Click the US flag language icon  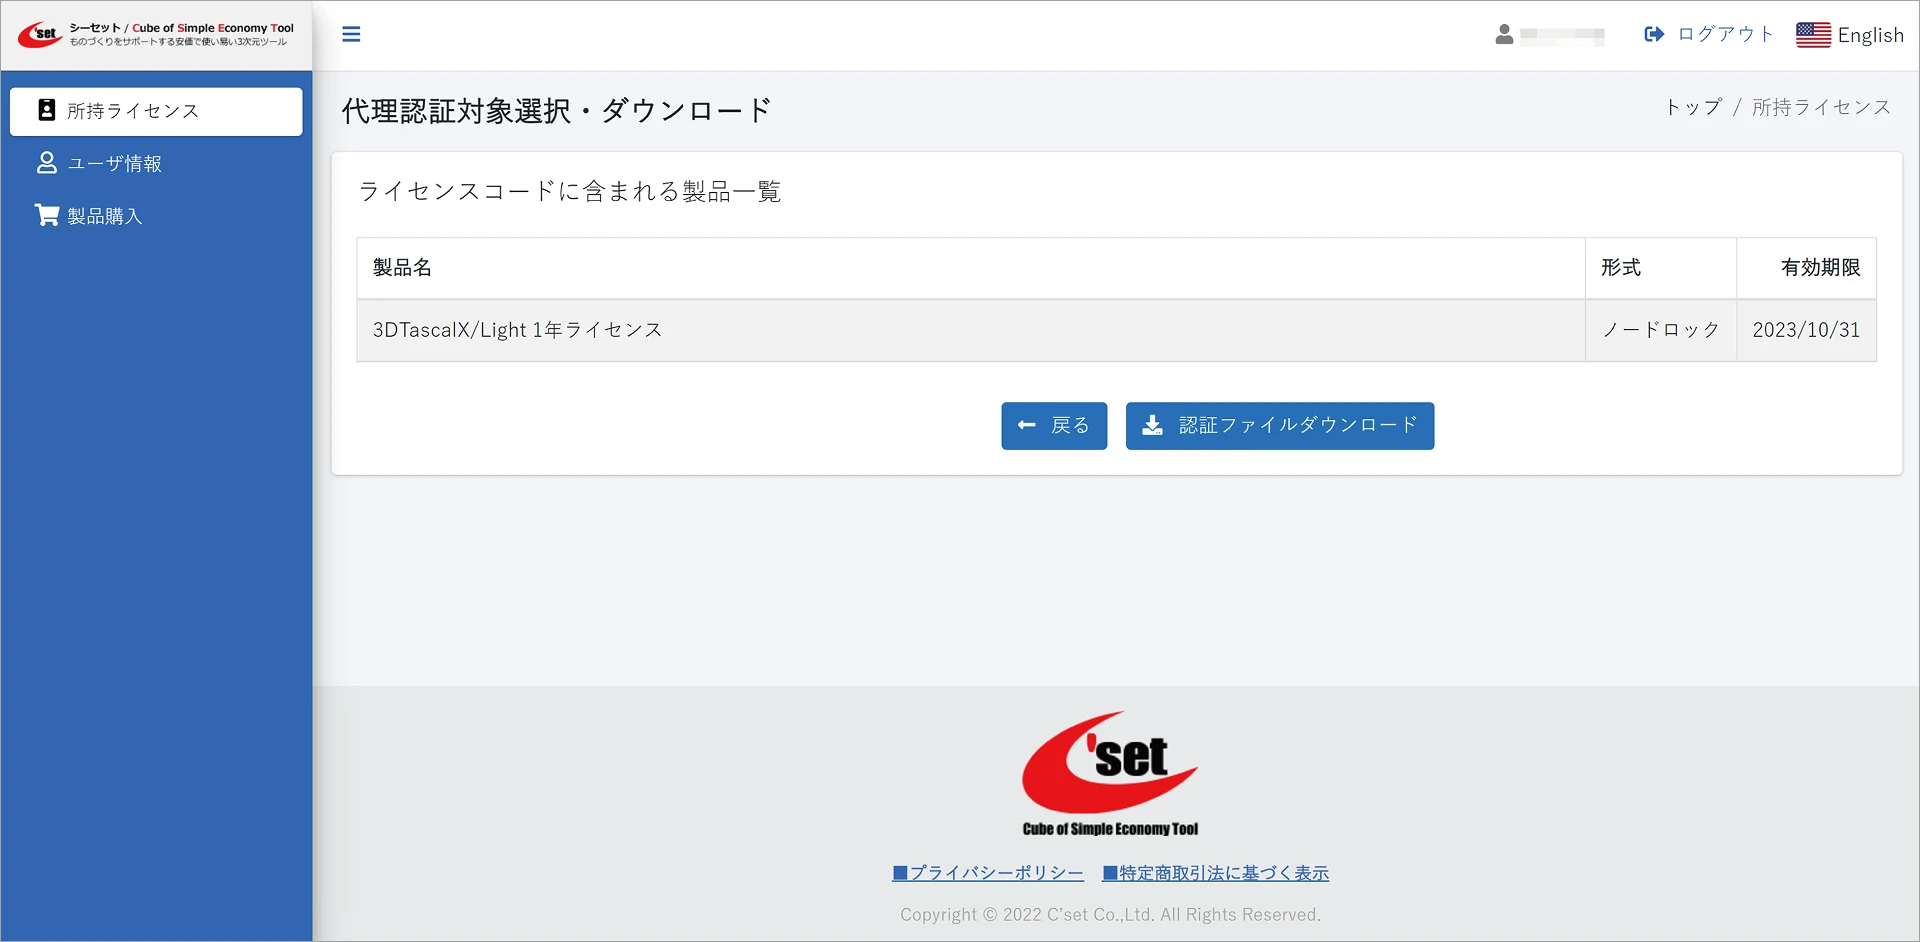coord(1813,35)
